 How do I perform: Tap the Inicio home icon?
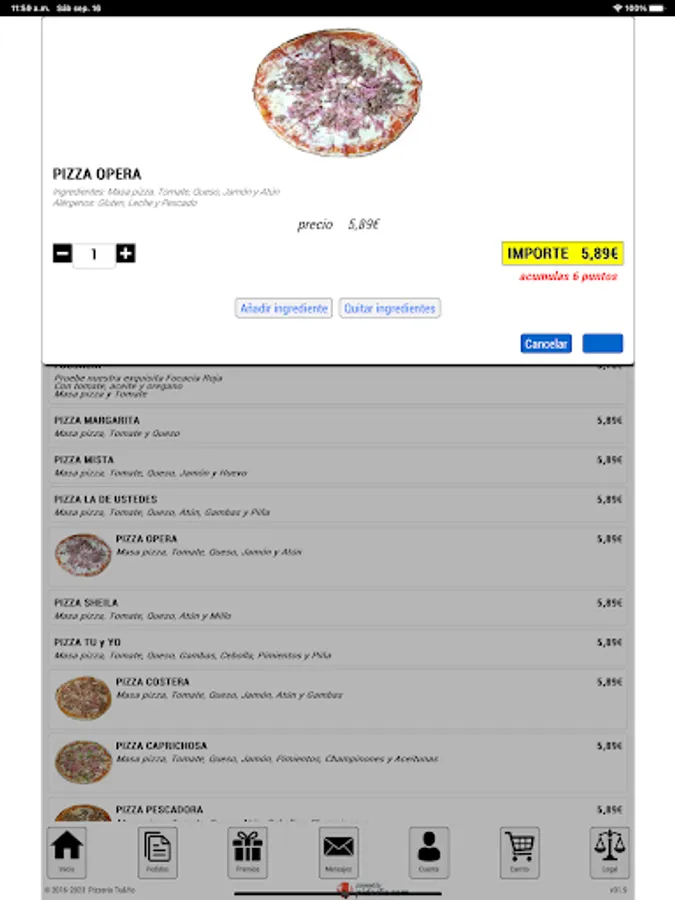click(67, 852)
